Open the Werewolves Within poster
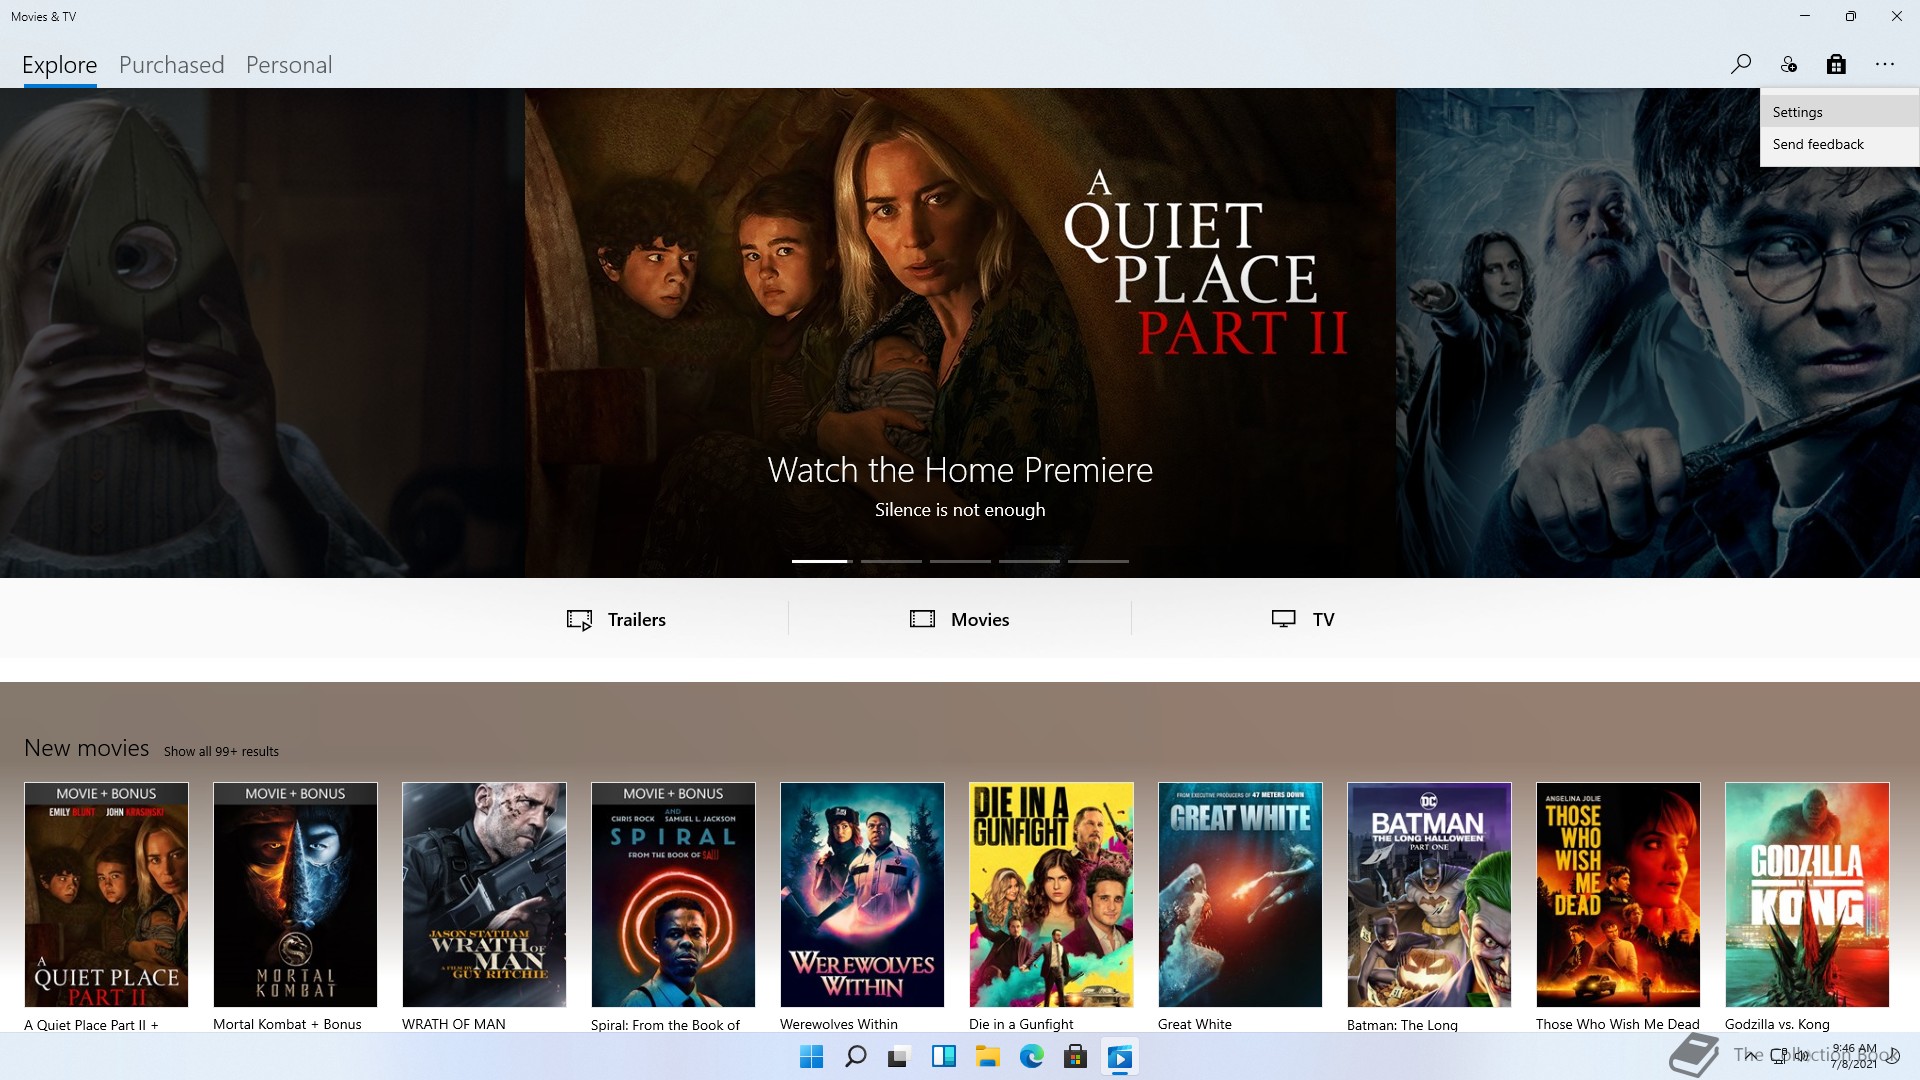 tap(862, 895)
